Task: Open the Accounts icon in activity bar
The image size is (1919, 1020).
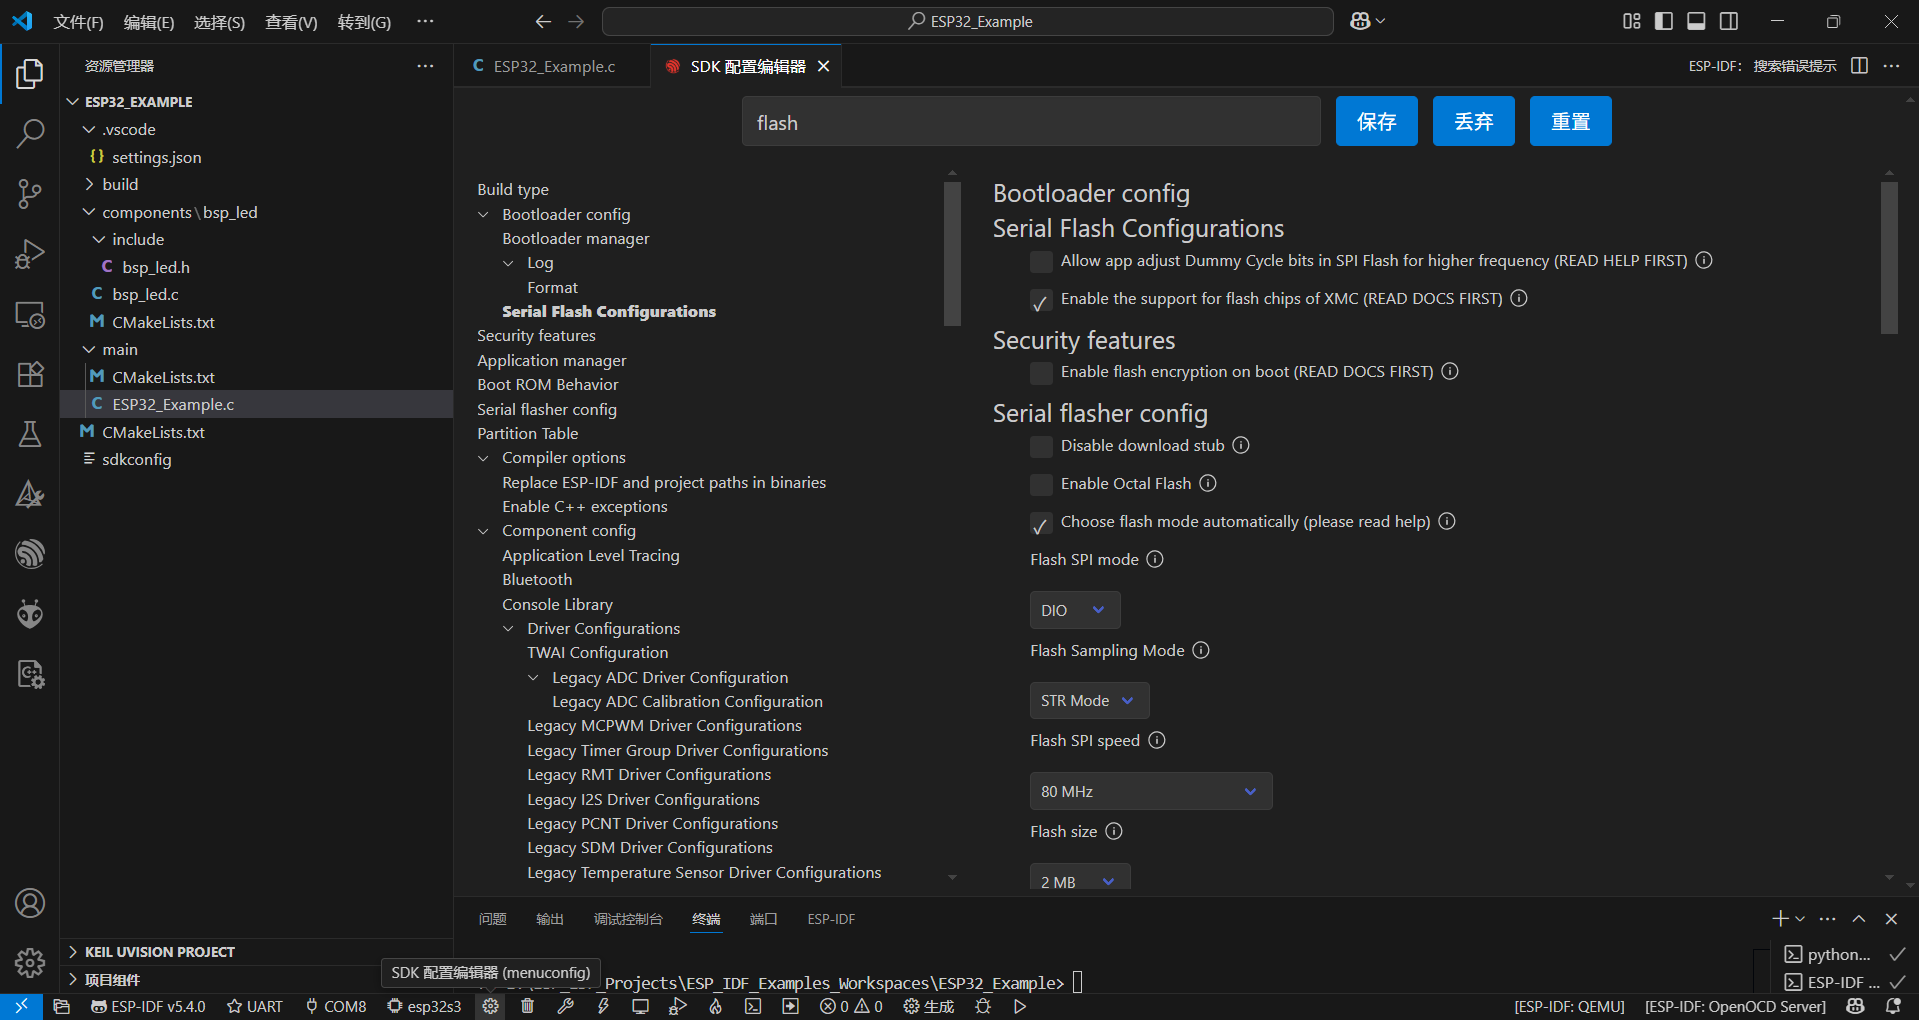Action: coord(30,903)
